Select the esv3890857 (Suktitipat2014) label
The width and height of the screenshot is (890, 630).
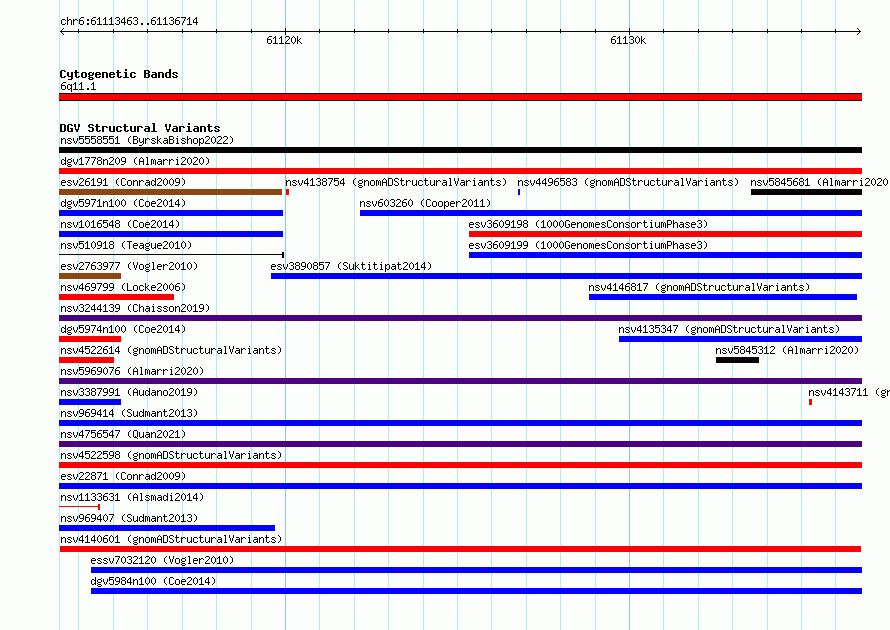(351, 266)
